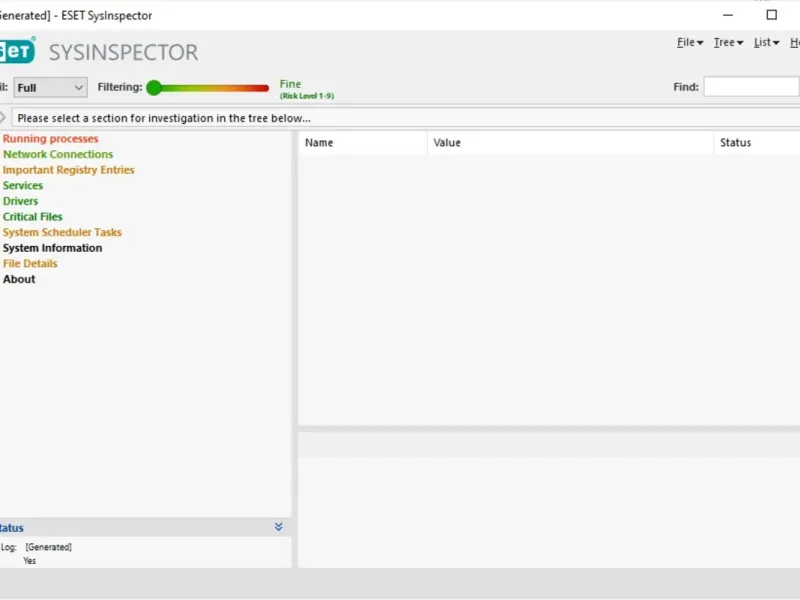
Task: Open the Drivers section
Action: pyautogui.click(x=20, y=201)
